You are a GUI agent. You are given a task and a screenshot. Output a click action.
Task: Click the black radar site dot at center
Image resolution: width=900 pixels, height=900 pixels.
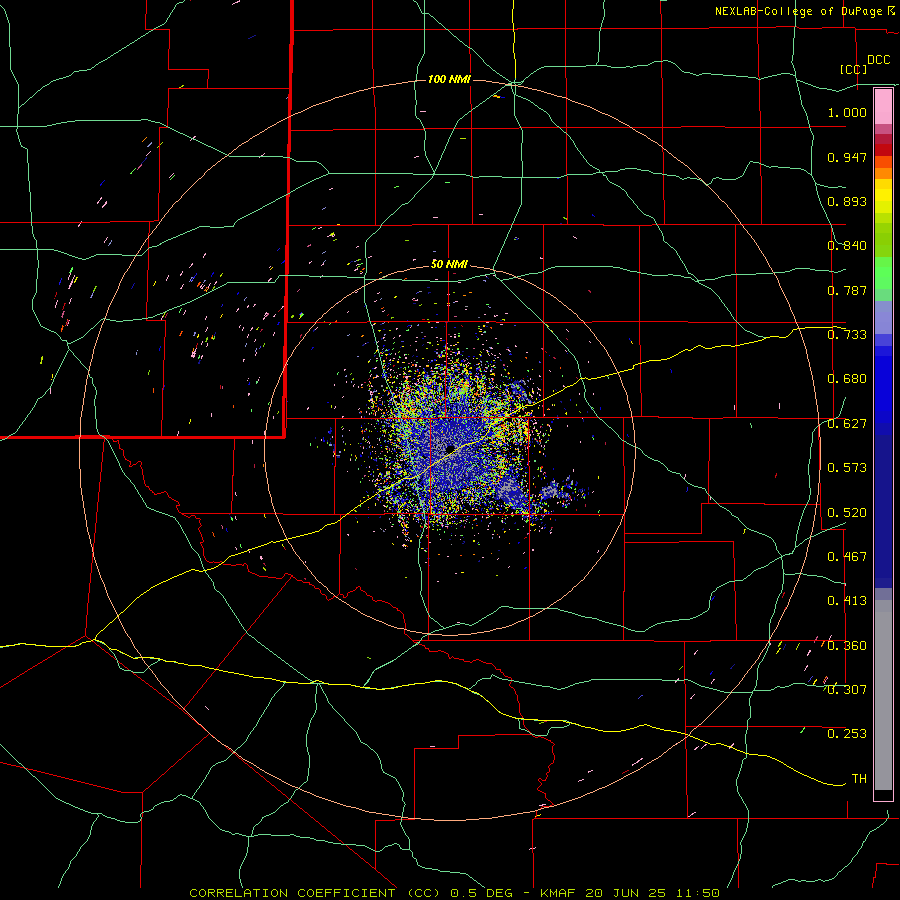click(450, 448)
